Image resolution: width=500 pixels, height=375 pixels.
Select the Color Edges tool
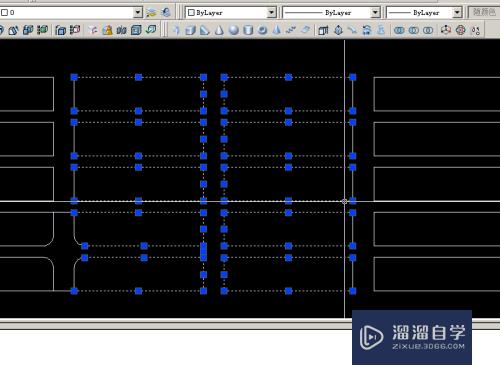pos(75,30)
